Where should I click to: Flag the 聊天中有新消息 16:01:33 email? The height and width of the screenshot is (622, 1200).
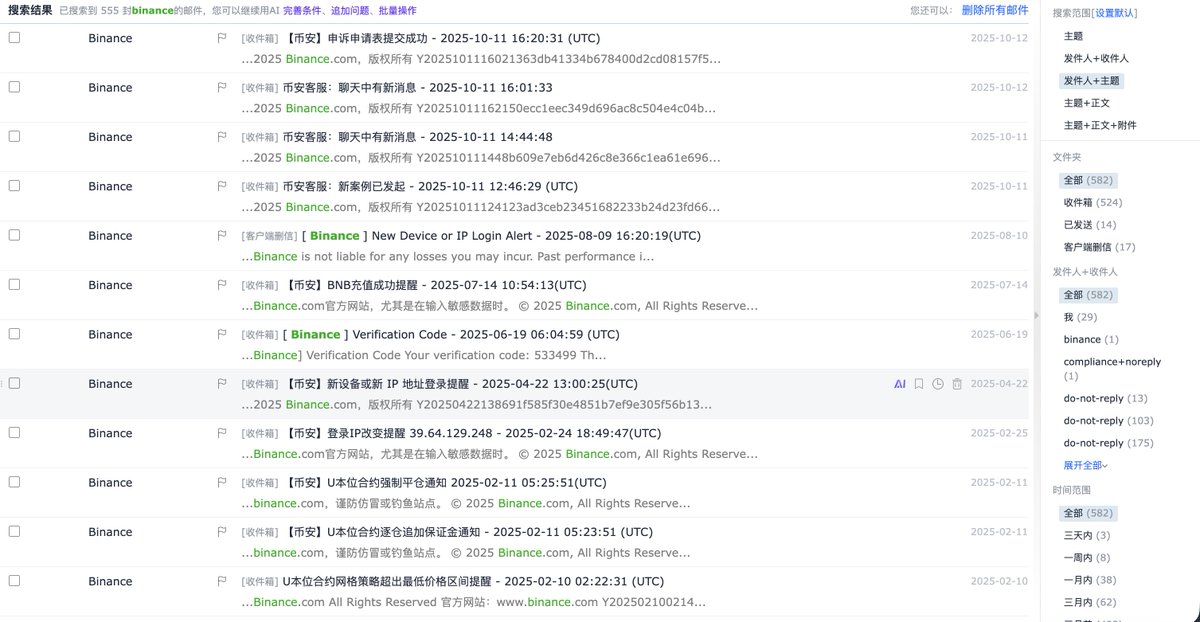[222, 87]
